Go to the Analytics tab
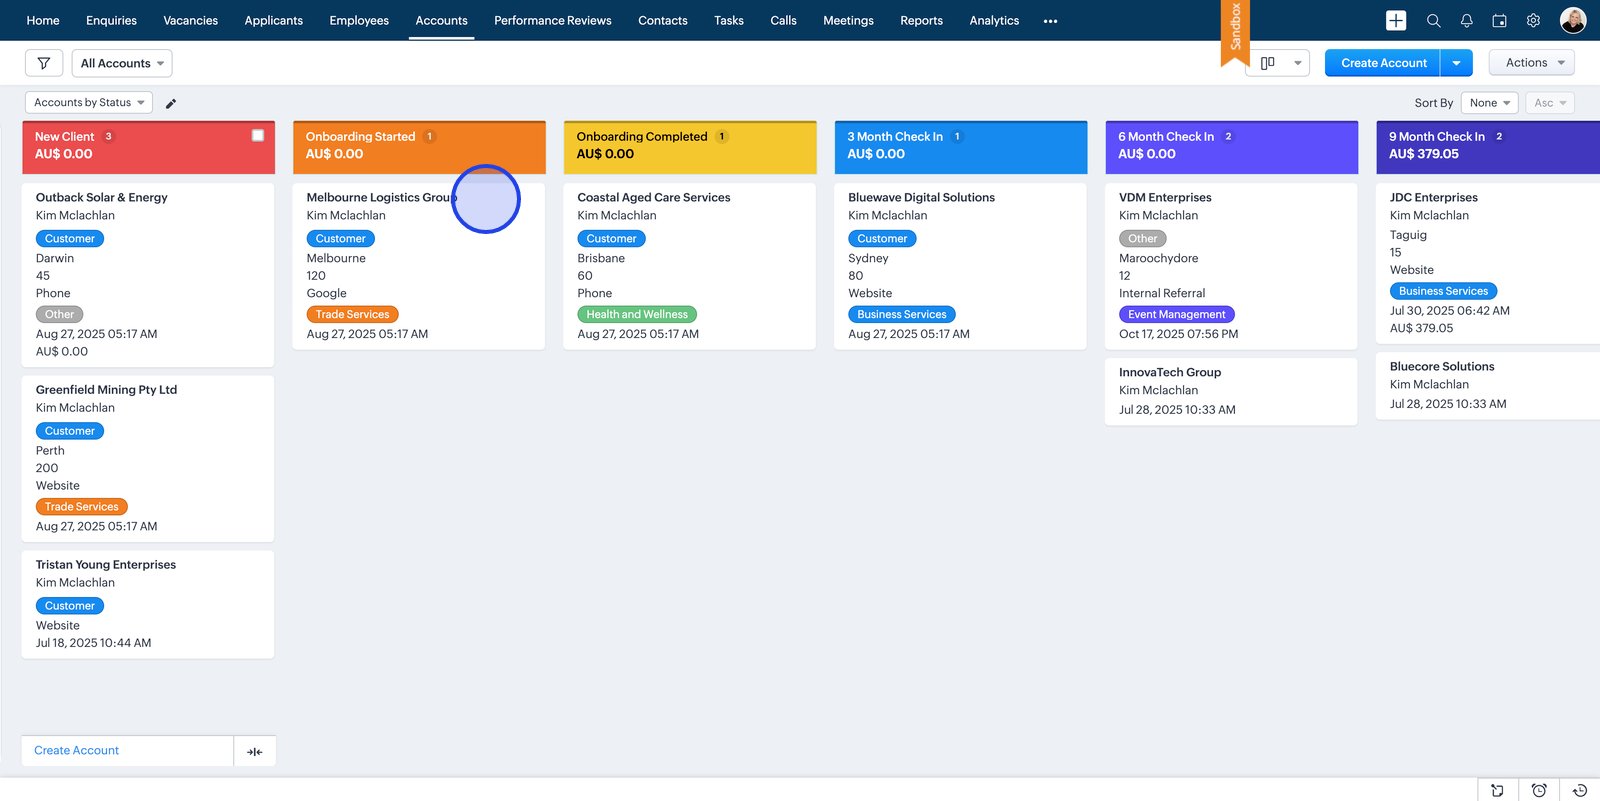 pos(994,20)
